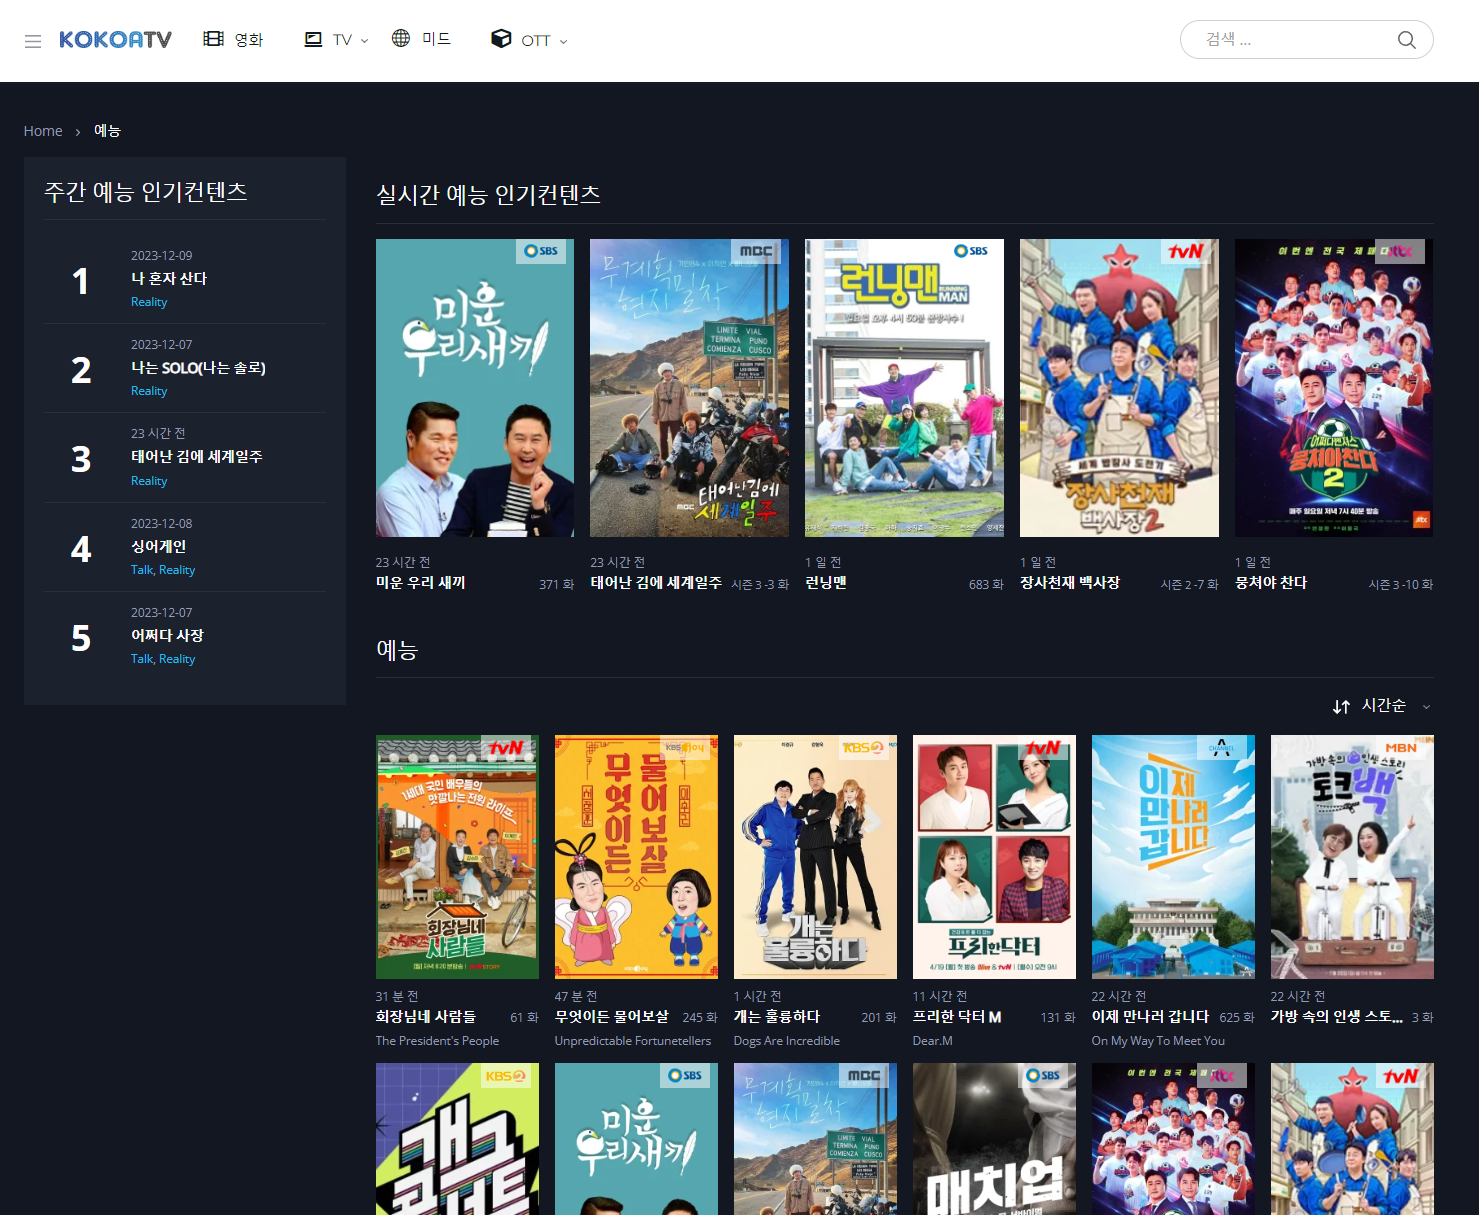View the 개는 훌륭하다 poster
Image resolution: width=1479 pixels, height=1215 pixels.
[x=815, y=857]
